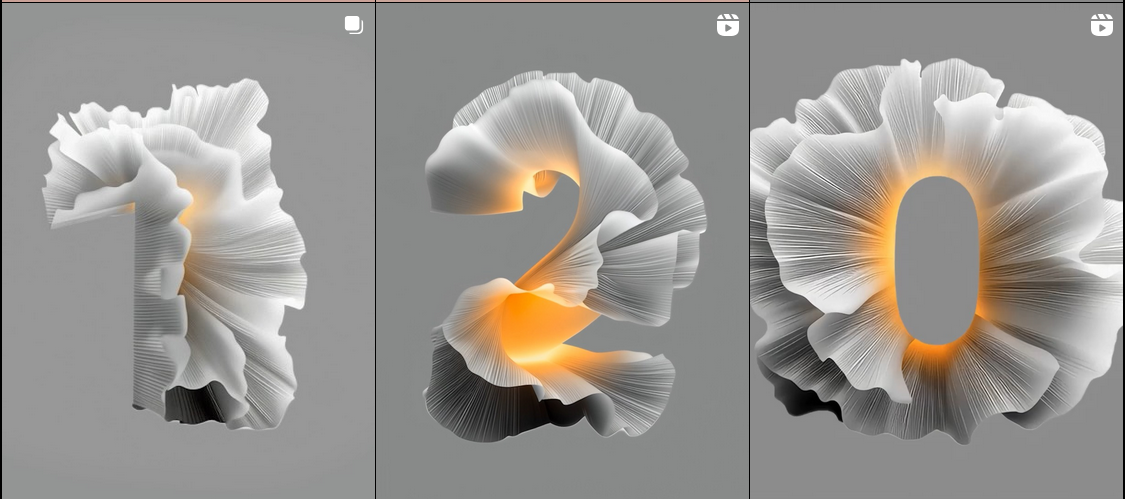Click the gray background below the number 0
1125x499 pixels.
[x=937, y=470]
